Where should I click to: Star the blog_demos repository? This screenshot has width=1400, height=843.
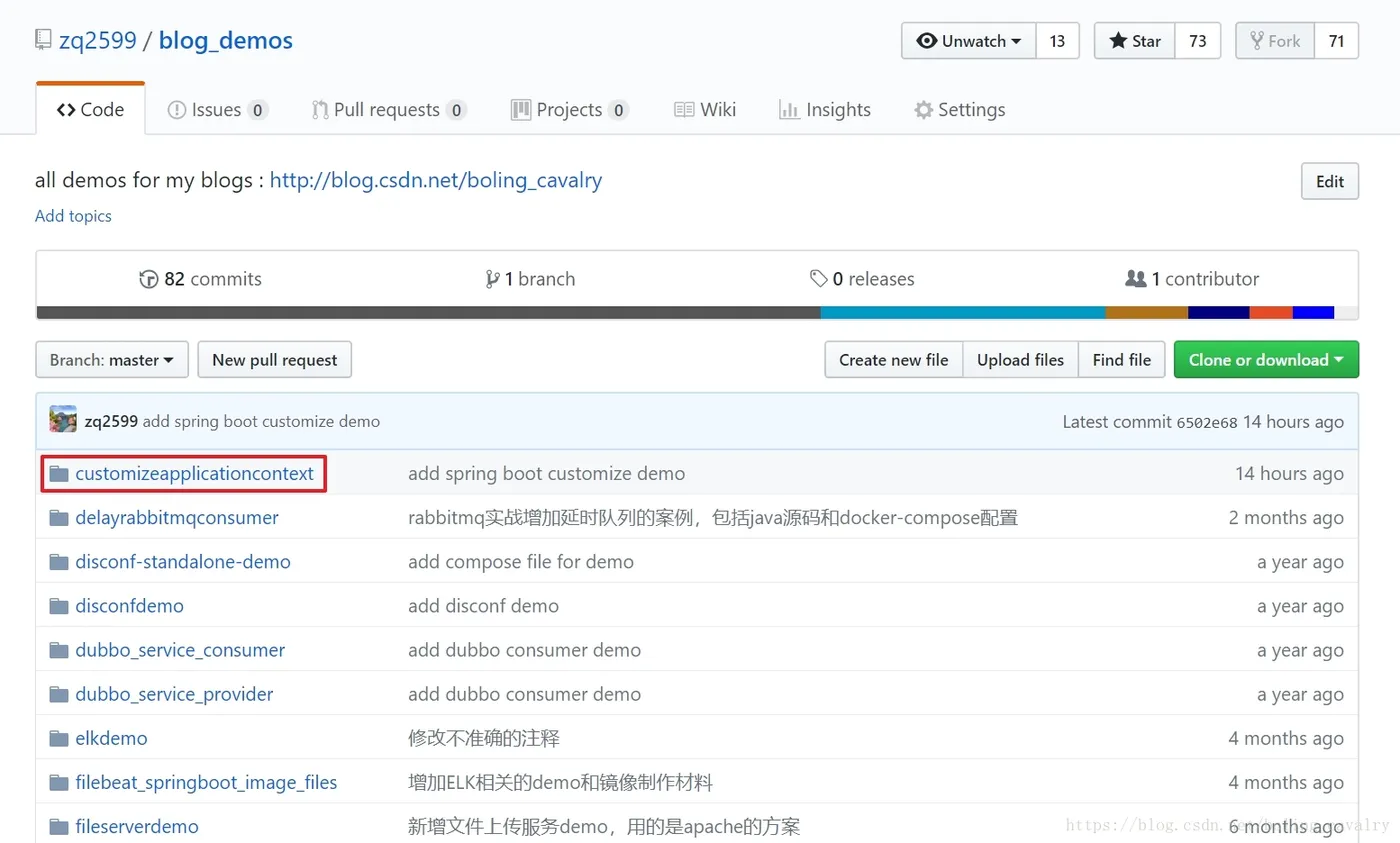[1135, 41]
